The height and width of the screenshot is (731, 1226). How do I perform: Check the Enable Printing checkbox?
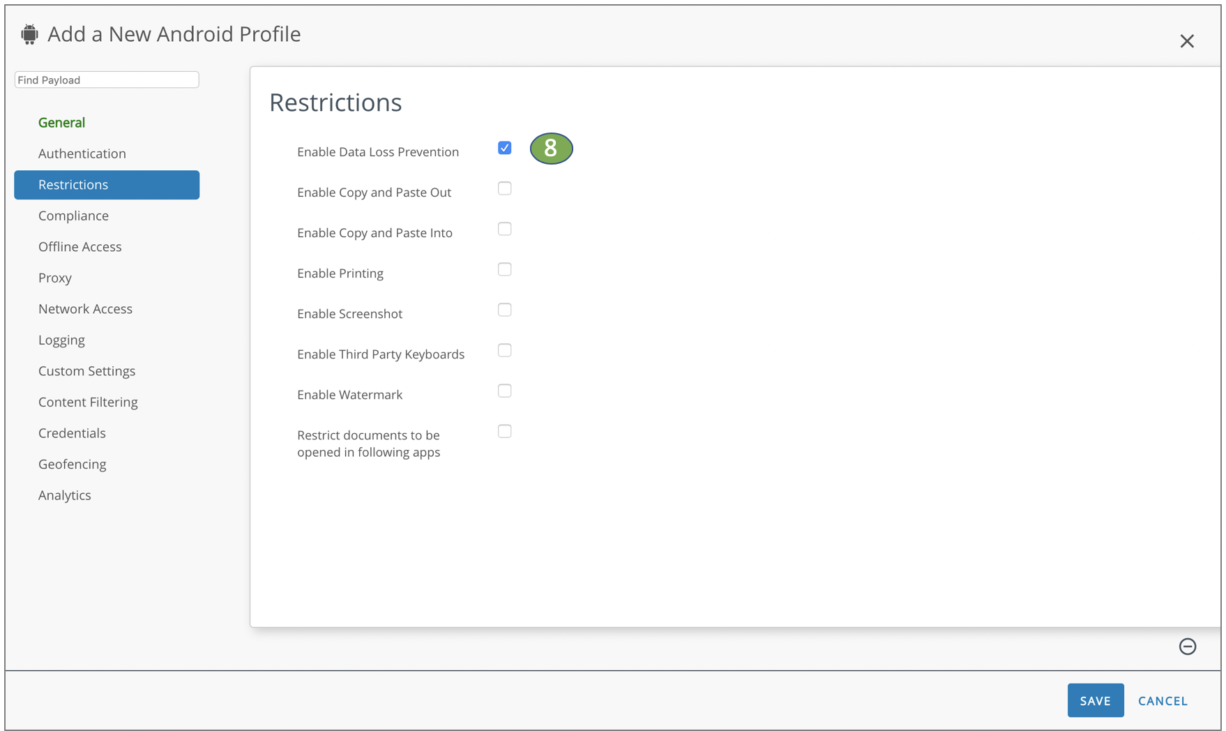(x=505, y=269)
